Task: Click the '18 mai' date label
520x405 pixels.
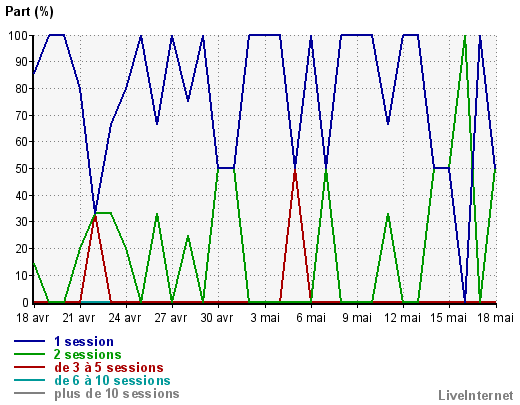Action: point(495,318)
